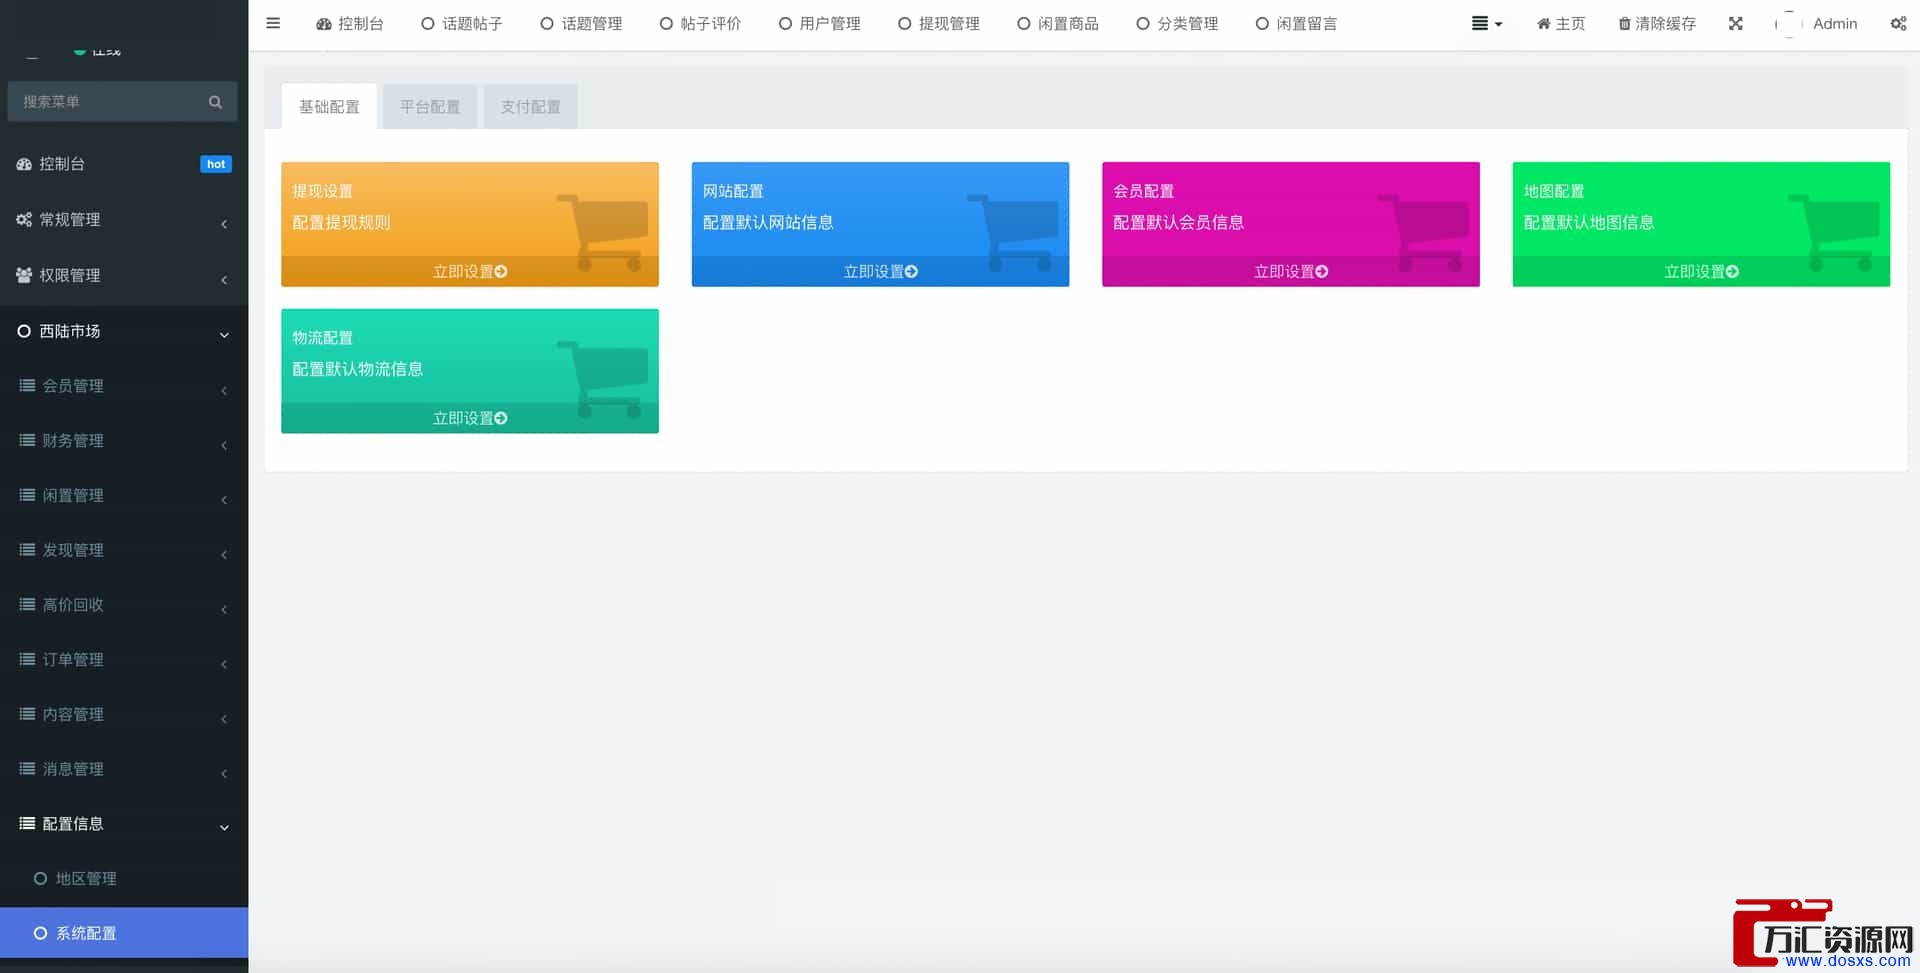
Task: Collapse the 配置信息 submenu arrow
Action: pos(224,828)
